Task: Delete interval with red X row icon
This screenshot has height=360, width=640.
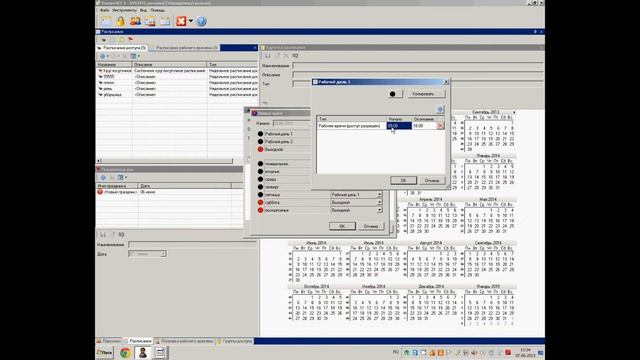Action: pyautogui.click(x=440, y=126)
